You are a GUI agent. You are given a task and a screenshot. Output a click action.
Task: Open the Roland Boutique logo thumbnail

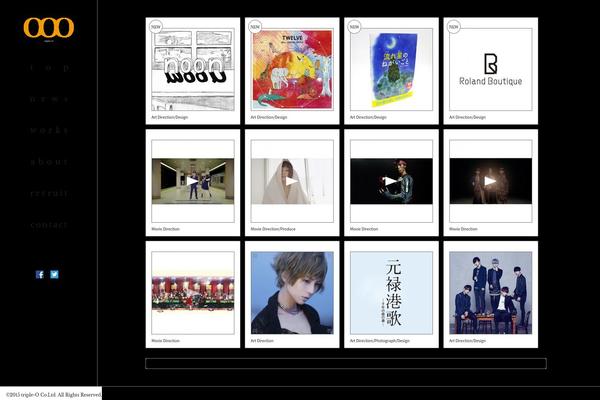(x=491, y=70)
